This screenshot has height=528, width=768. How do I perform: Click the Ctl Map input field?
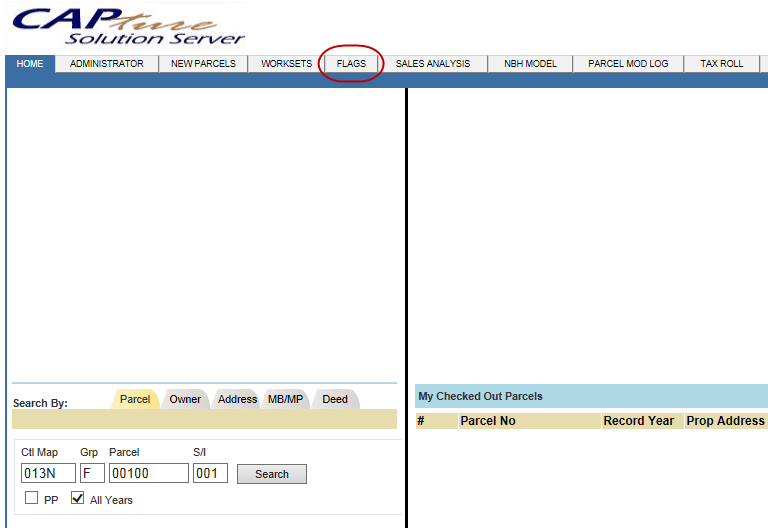pyautogui.click(x=48, y=473)
